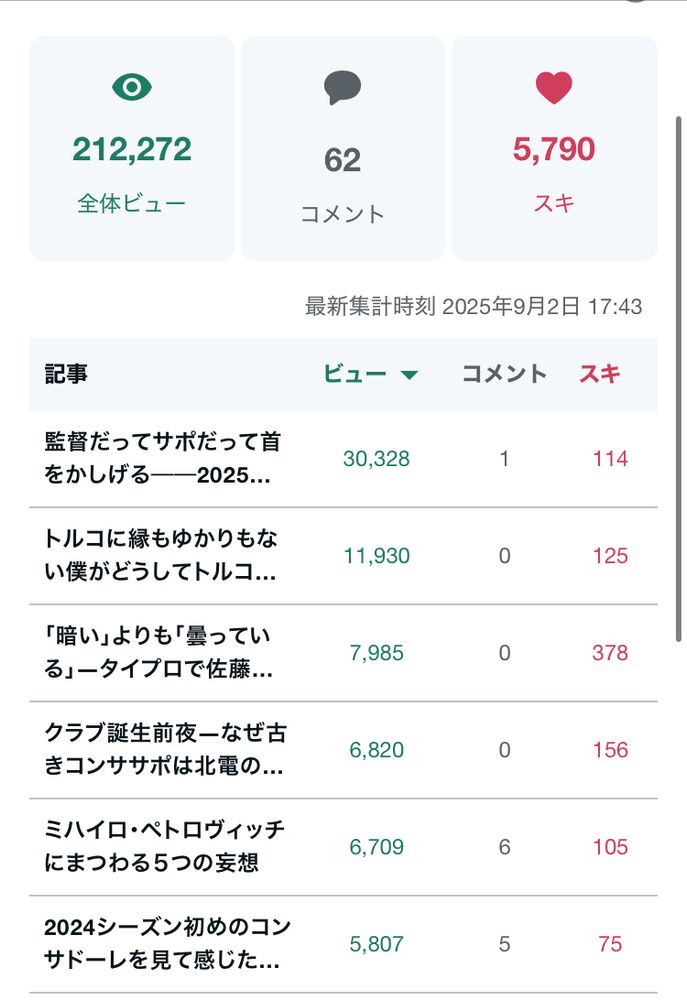Click the ビュー sort arrow
The image size is (687, 1000).
[409, 375]
